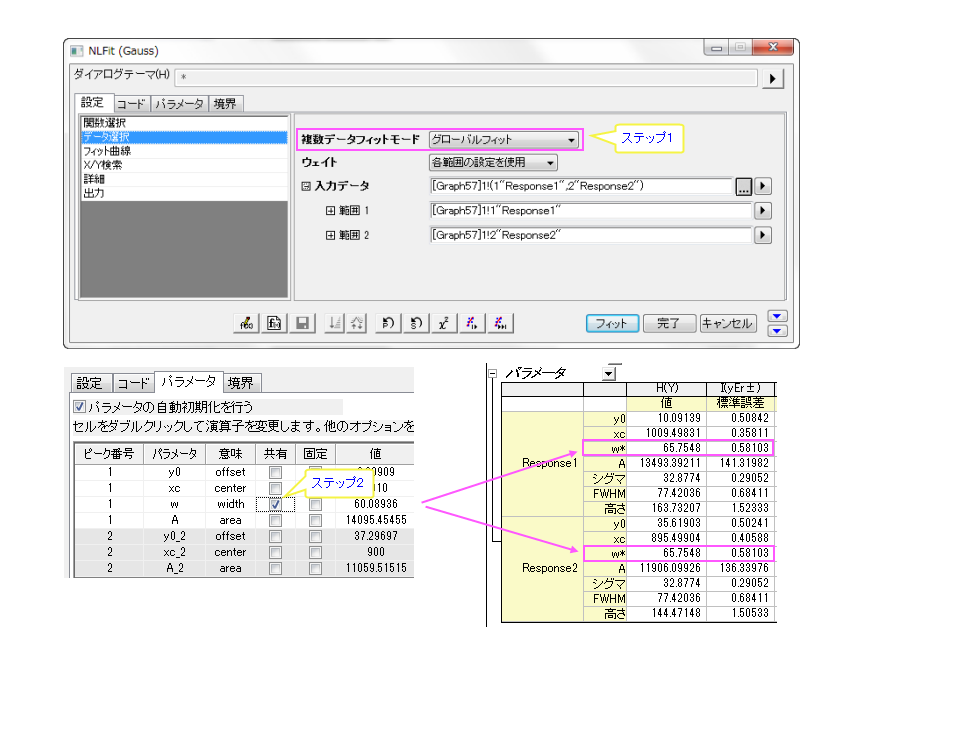Open the ウェイト dropdown

pyautogui.click(x=493, y=162)
